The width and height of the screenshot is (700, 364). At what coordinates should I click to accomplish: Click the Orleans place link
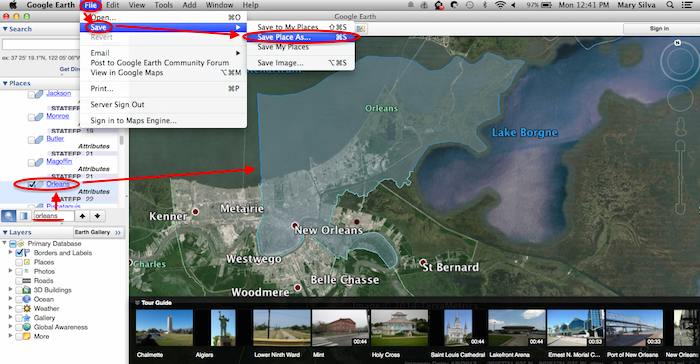tap(58, 184)
